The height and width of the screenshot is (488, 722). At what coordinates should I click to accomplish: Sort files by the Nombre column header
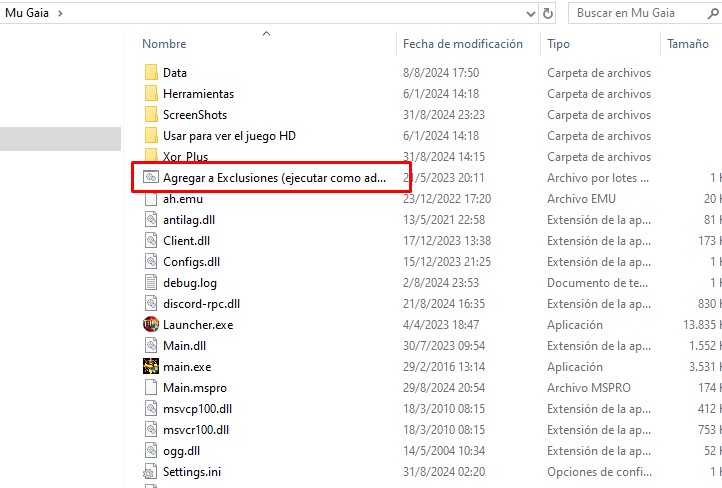tap(164, 44)
